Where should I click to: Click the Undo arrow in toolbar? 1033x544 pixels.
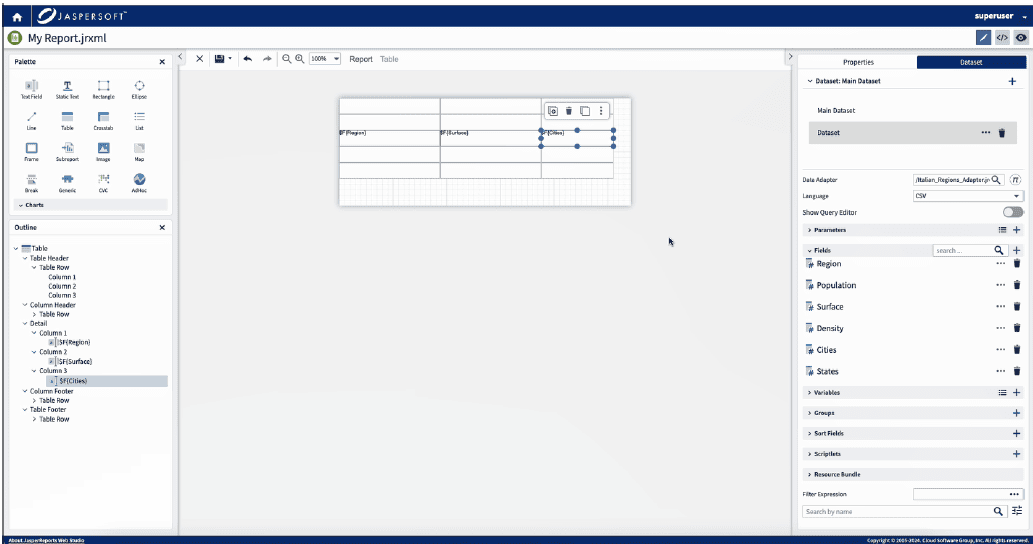point(247,59)
